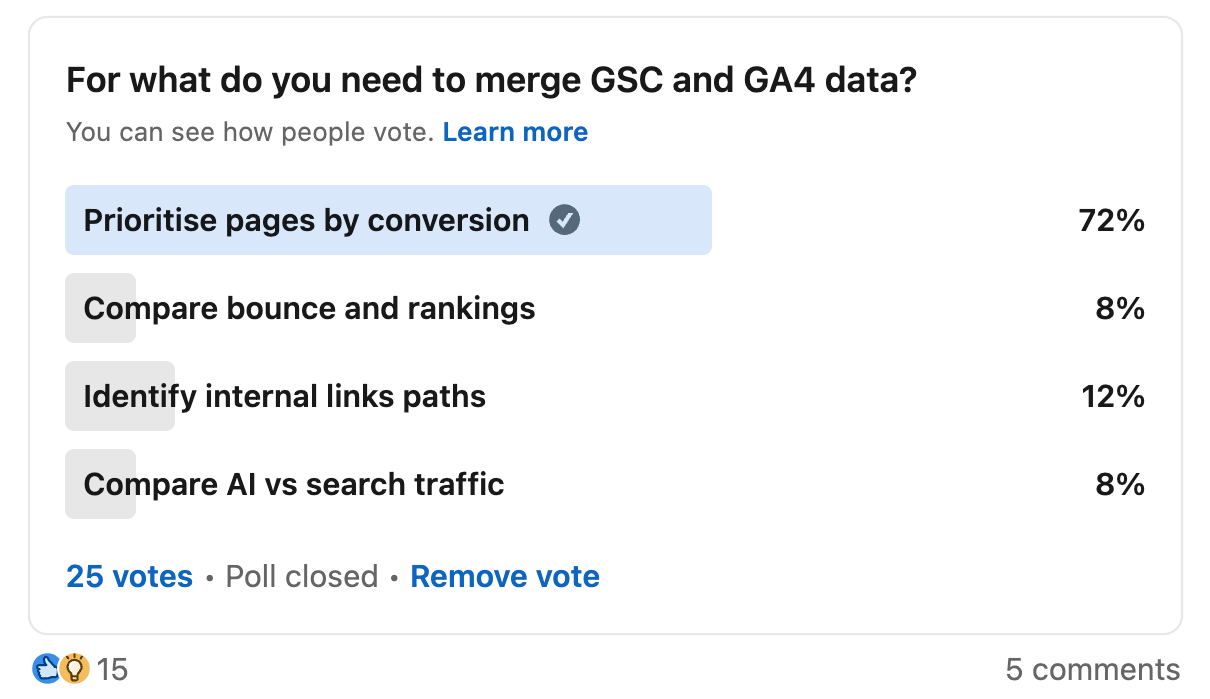
Task: Open the Learn more link
Action: pyautogui.click(x=515, y=131)
